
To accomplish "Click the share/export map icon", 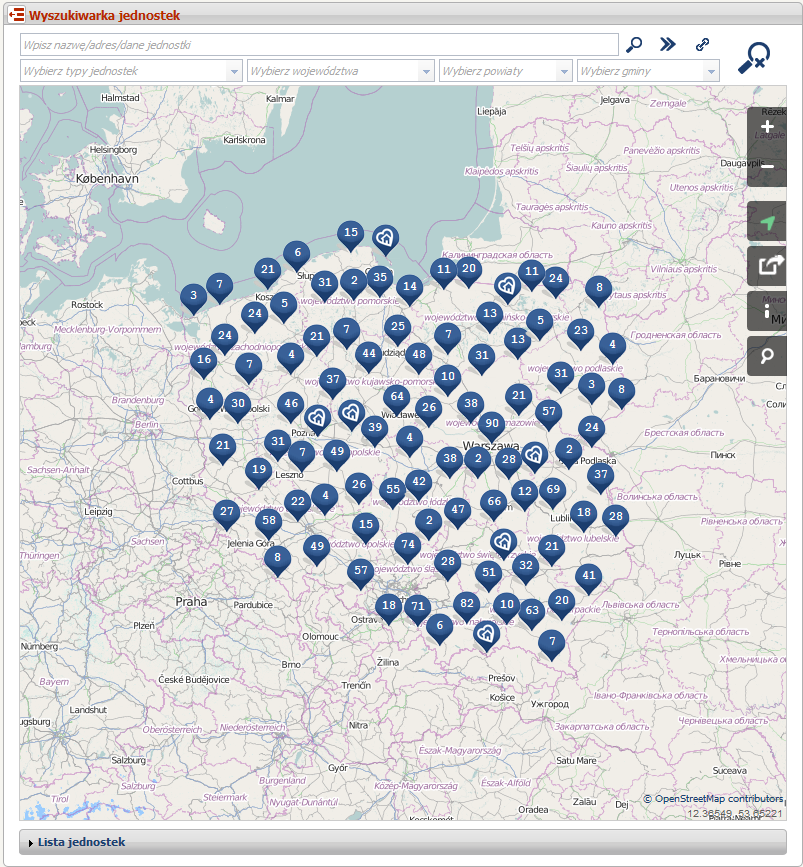I will tap(767, 266).
